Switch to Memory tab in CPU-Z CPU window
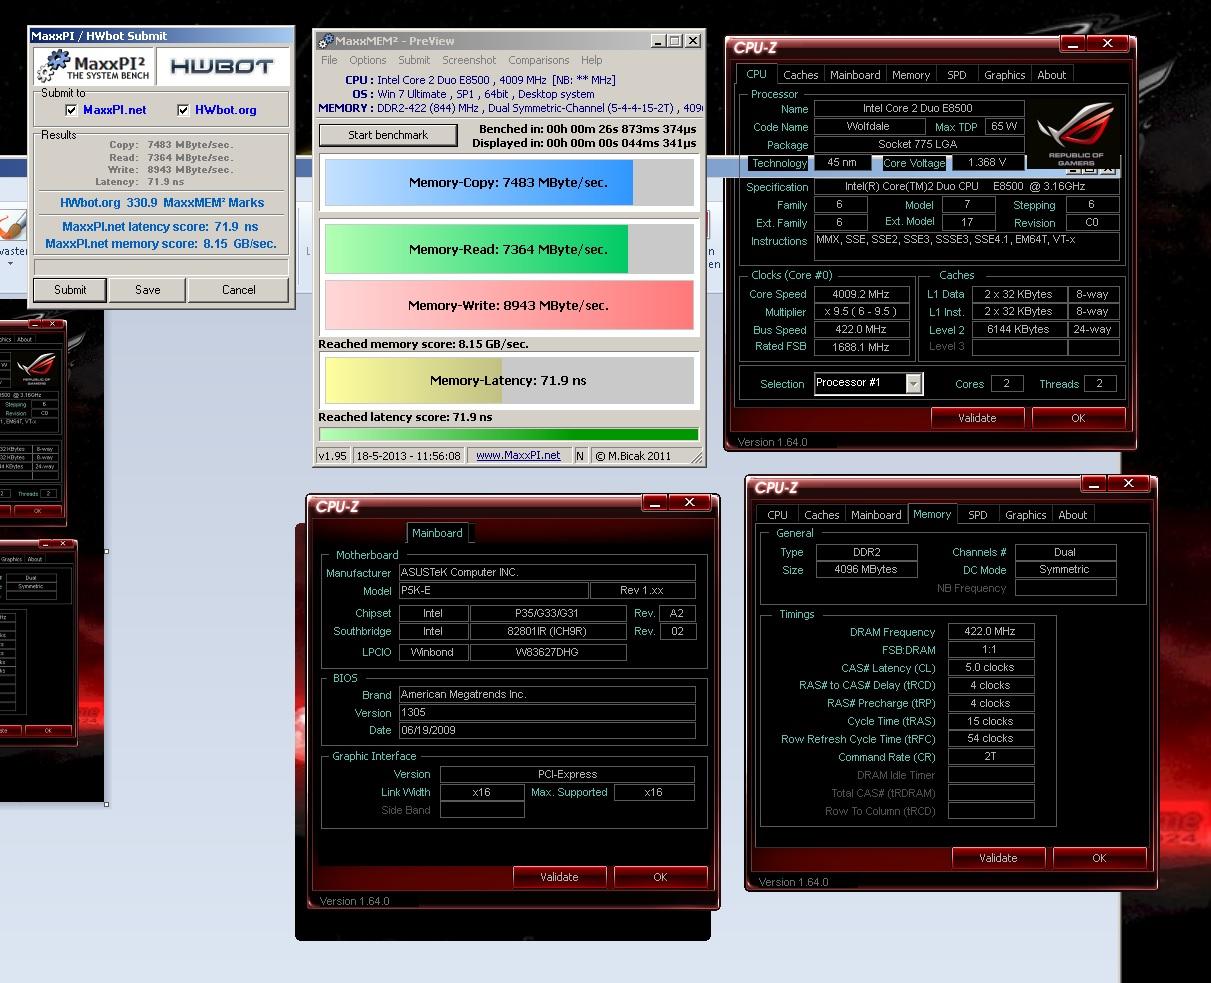This screenshot has height=983, width=1211. (911, 75)
